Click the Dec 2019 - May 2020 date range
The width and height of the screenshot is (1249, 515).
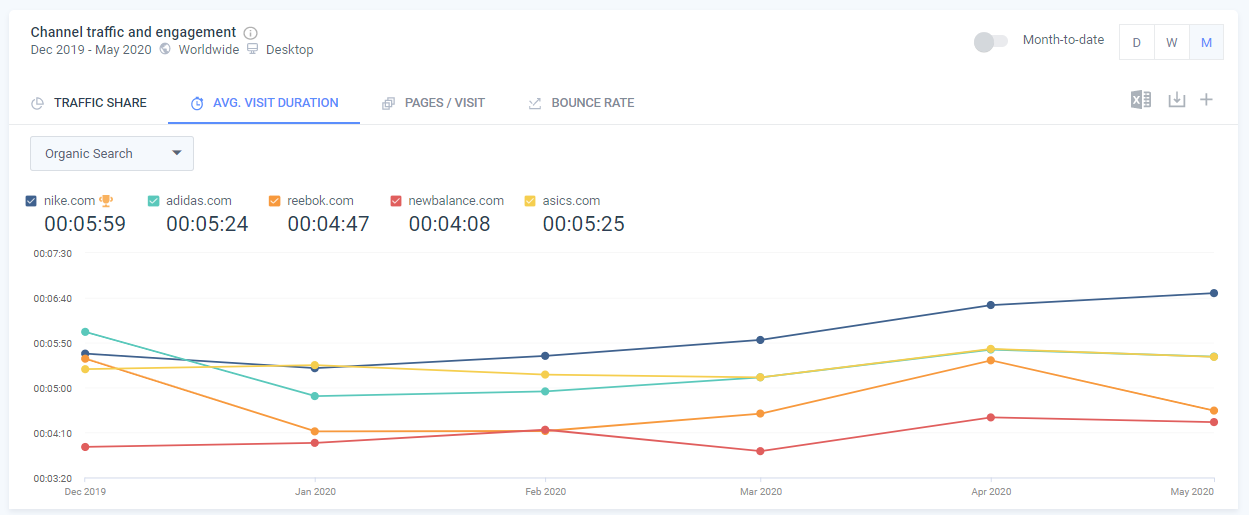tap(91, 49)
